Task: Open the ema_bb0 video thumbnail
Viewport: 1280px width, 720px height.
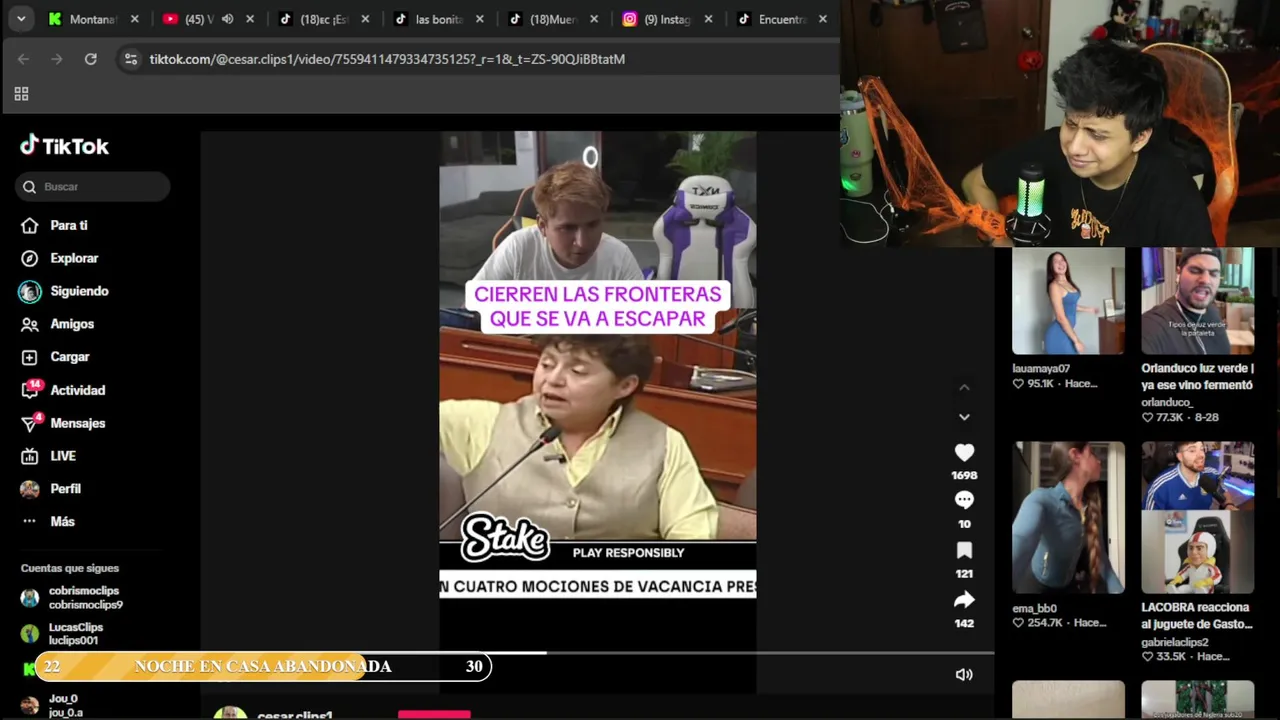Action: 1068,518
